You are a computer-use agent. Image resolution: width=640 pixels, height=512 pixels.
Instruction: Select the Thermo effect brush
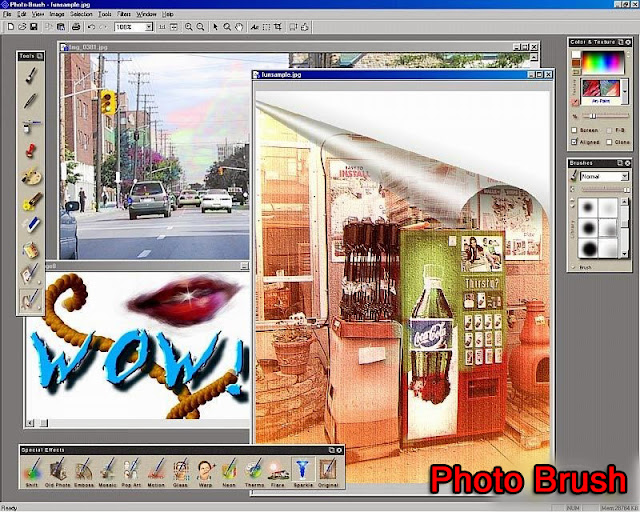coord(254,472)
